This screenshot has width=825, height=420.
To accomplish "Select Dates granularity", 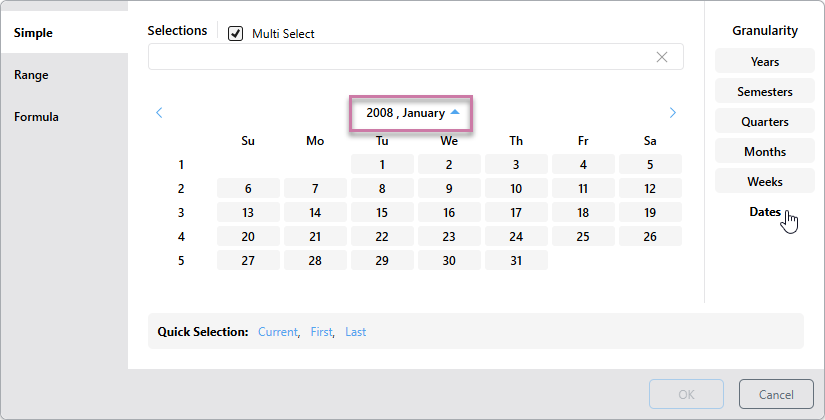I will (764, 212).
